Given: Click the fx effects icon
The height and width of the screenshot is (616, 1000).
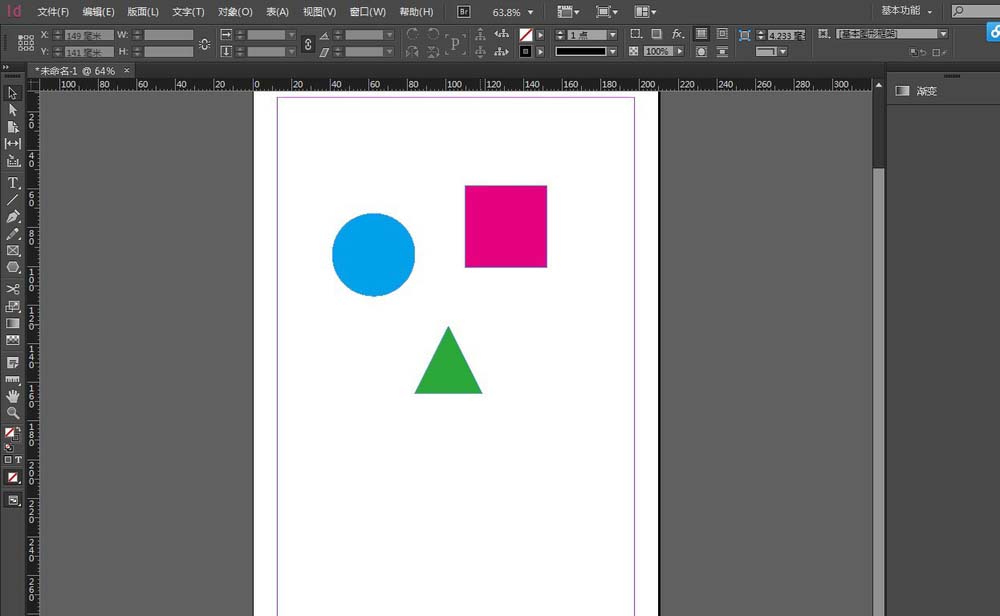Looking at the screenshot, I should (x=678, y=34).
